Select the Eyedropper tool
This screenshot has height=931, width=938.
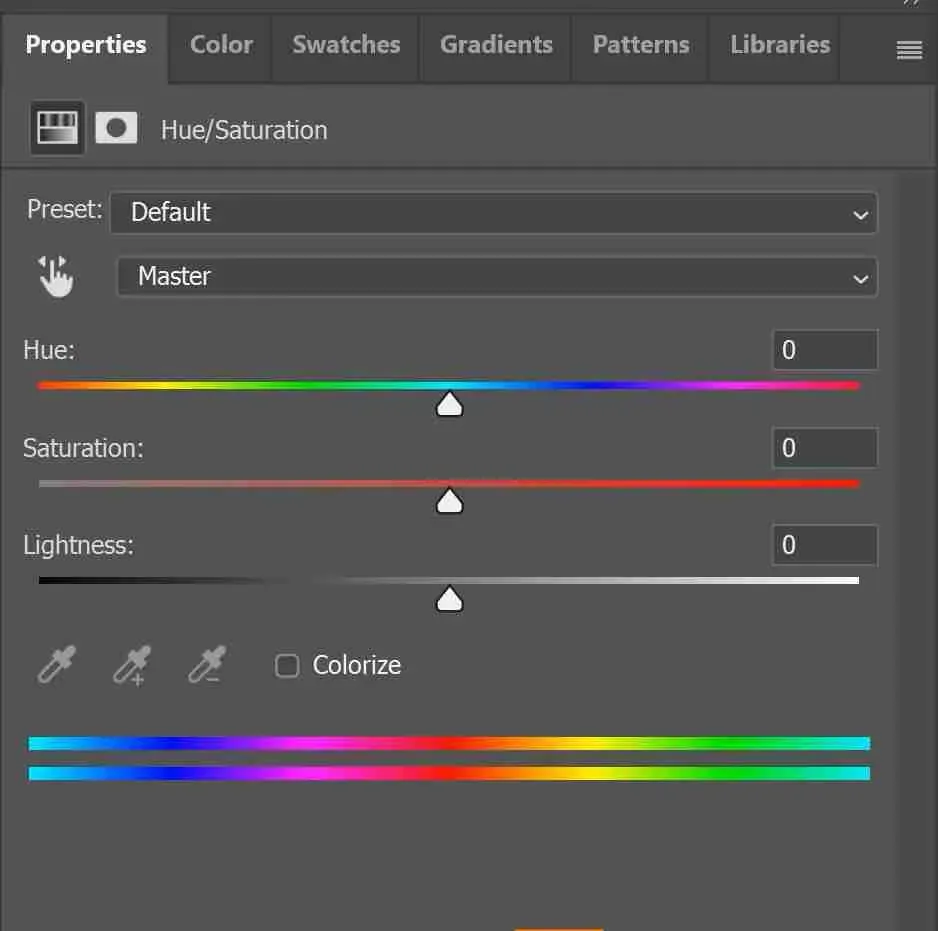tap(56, 665)
